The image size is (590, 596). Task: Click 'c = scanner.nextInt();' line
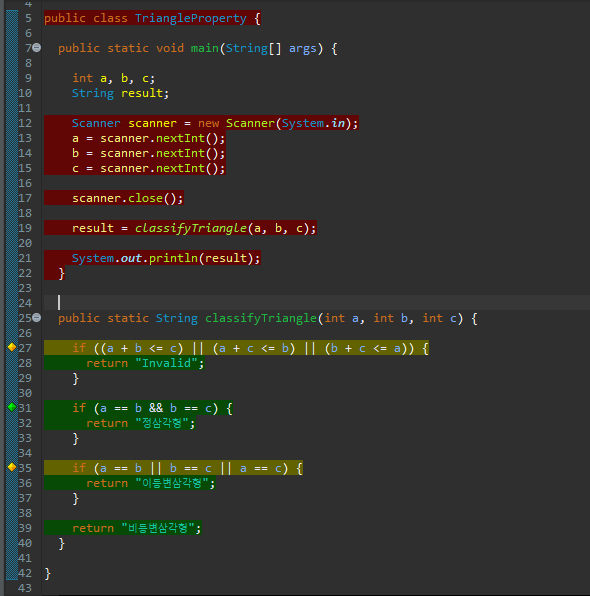click(x=149, y=168)
